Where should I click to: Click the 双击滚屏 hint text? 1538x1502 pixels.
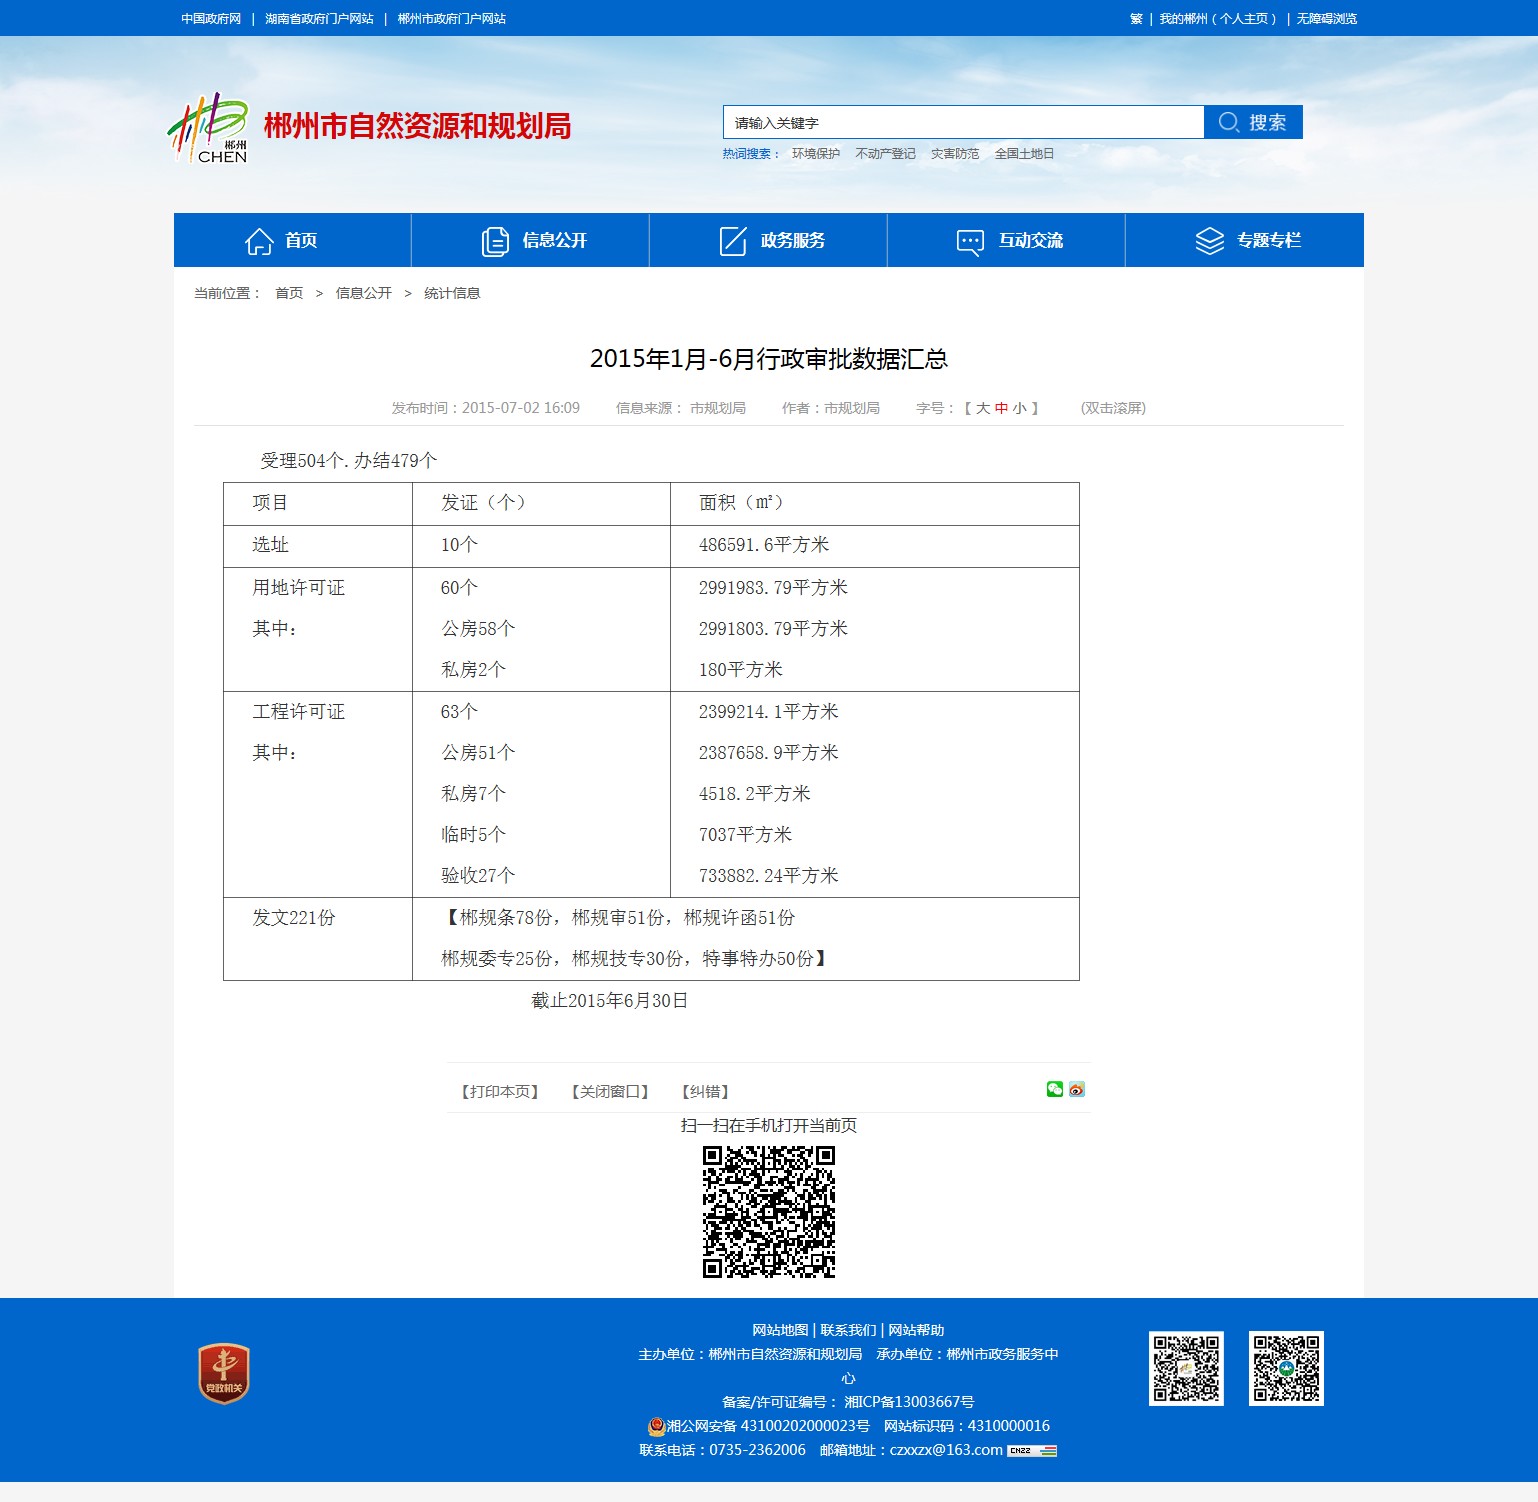coord(1113,408)
